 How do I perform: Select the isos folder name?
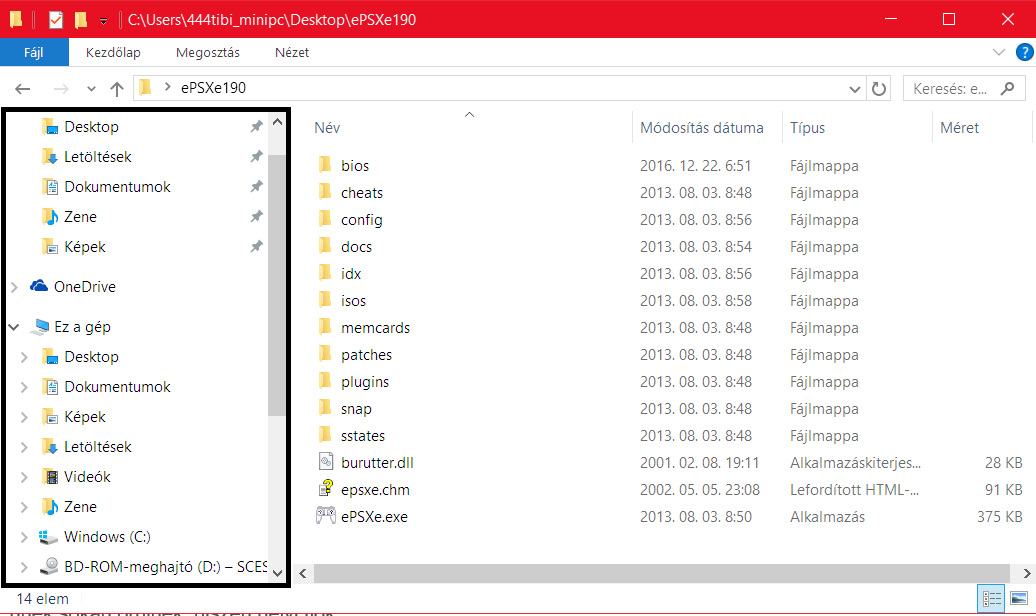point(353,301)
